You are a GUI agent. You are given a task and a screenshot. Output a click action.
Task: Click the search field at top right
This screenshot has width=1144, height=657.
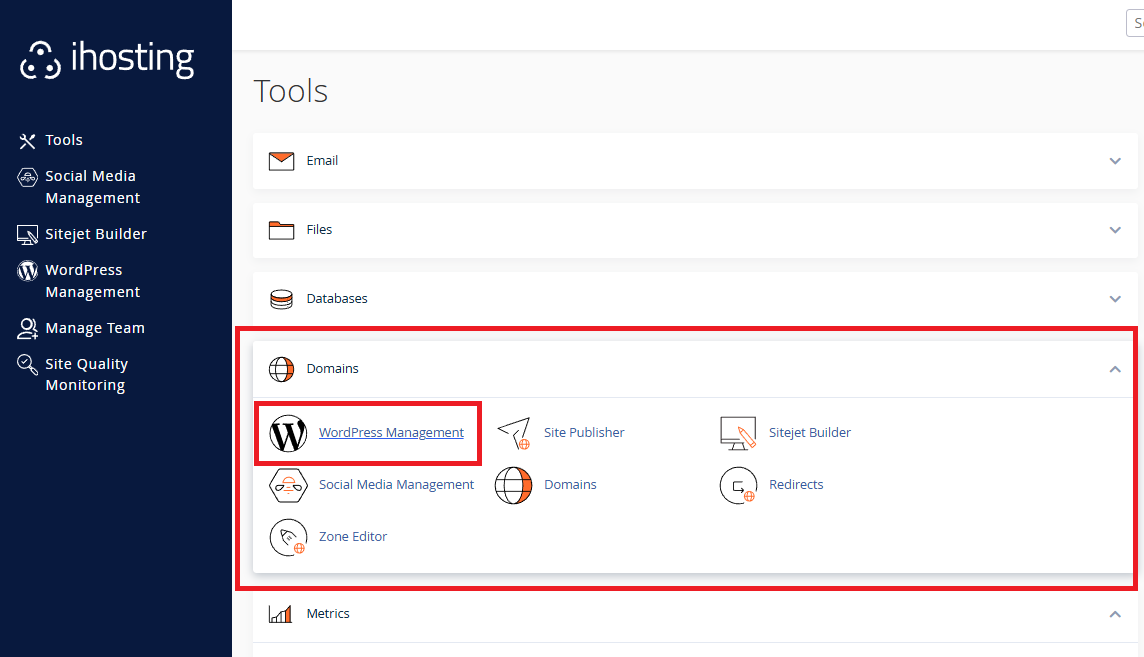[x=1135, y=23]
